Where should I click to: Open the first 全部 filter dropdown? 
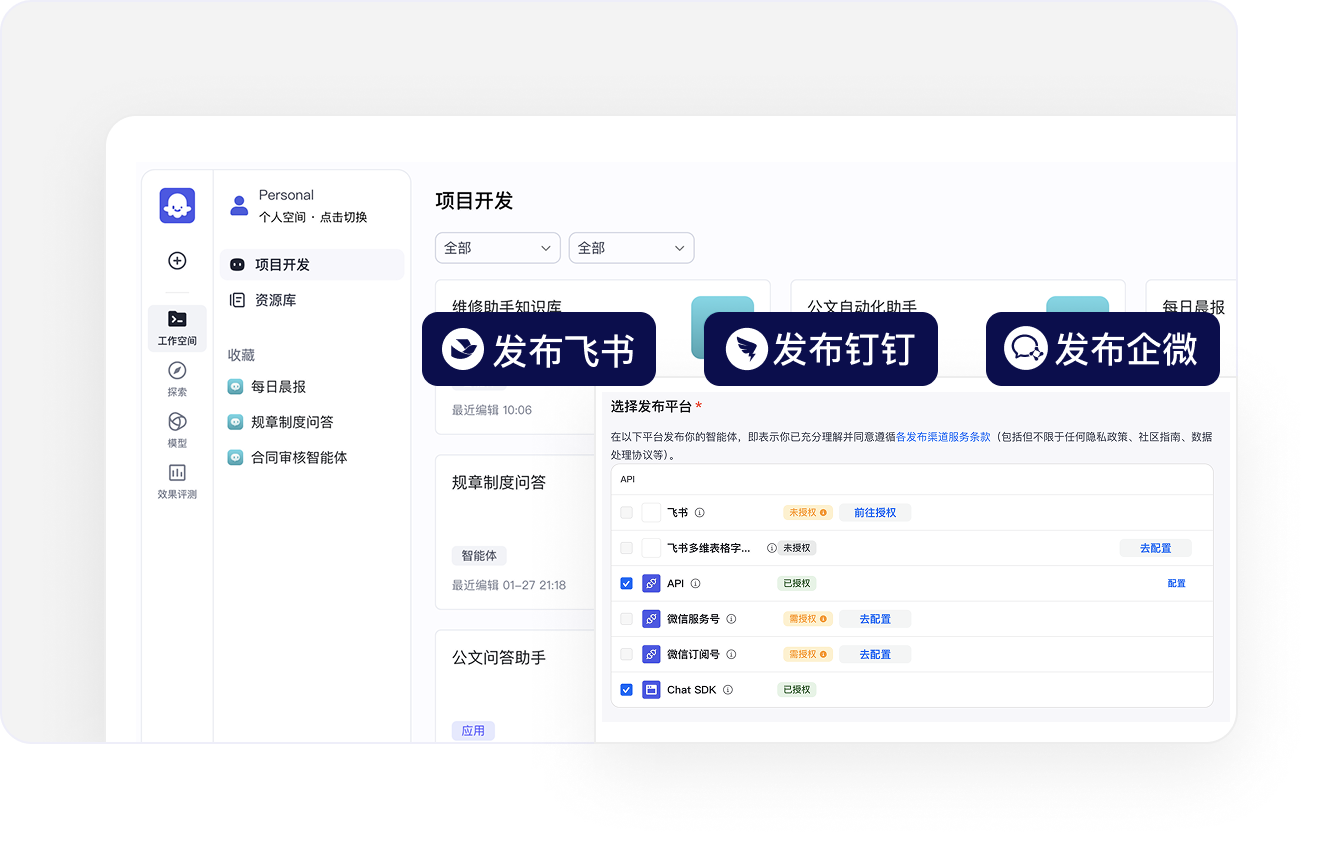click(x=497, y=247)
